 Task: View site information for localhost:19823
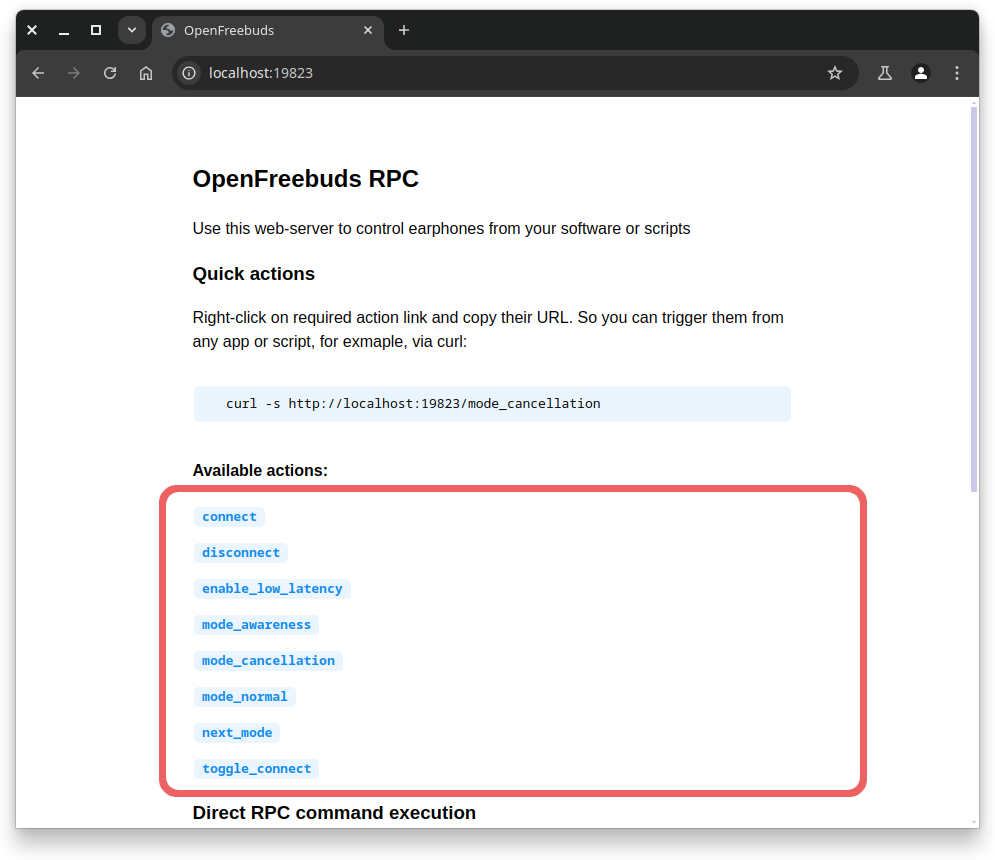point(189,72)
